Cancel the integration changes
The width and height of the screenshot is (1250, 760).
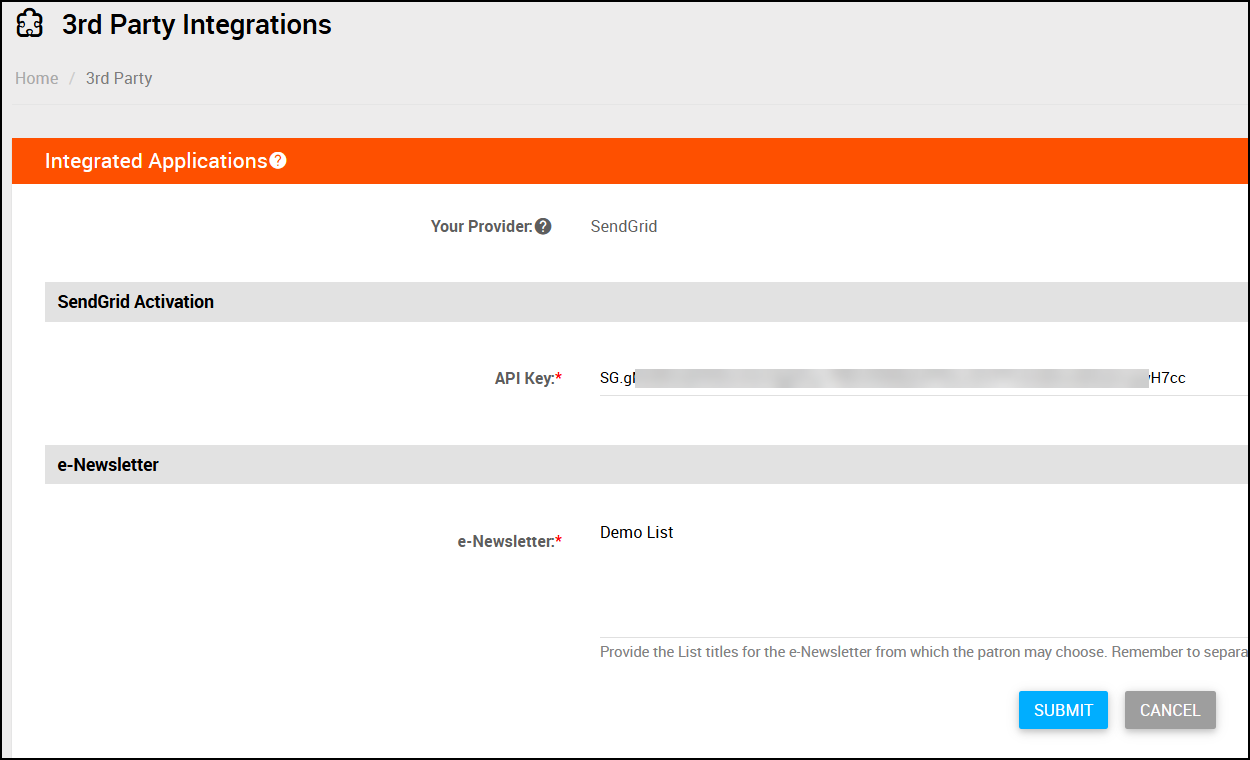(1170, 710)
